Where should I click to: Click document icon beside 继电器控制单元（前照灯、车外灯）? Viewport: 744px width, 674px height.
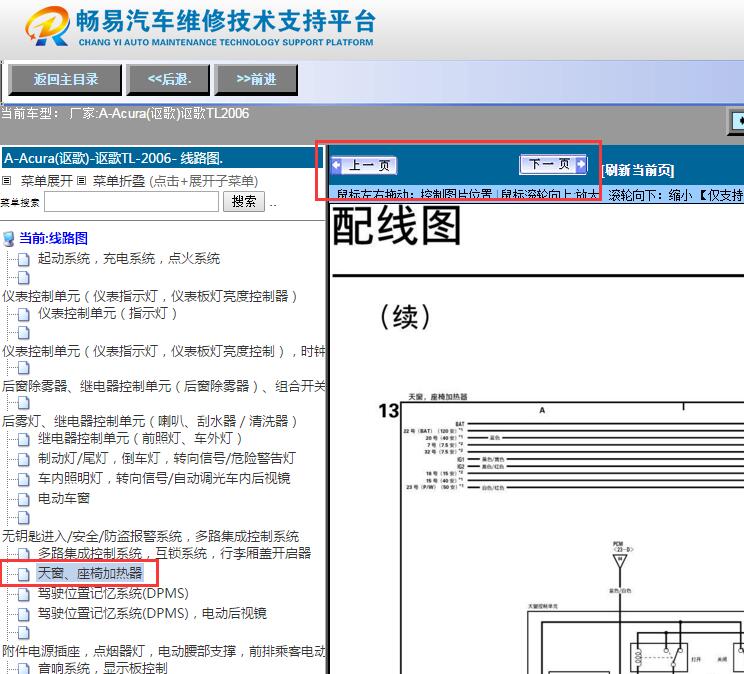pyautogui.click(x=23, y=439)
